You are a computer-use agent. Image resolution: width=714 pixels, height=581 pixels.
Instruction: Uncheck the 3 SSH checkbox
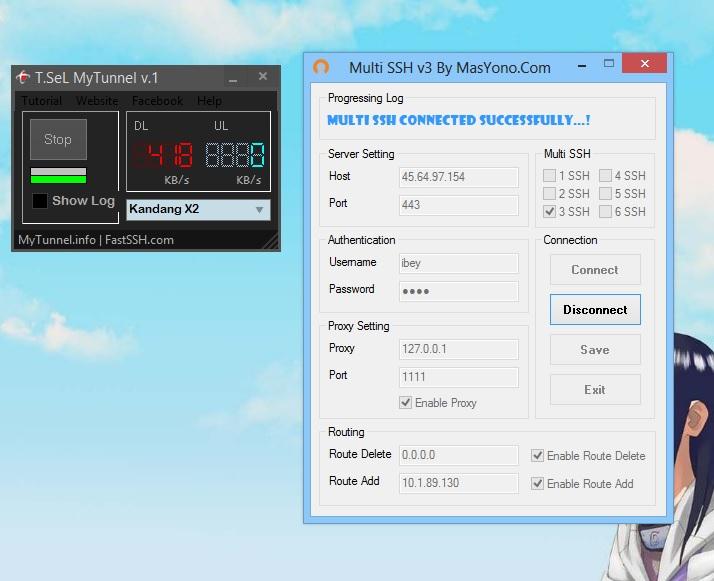550,211
